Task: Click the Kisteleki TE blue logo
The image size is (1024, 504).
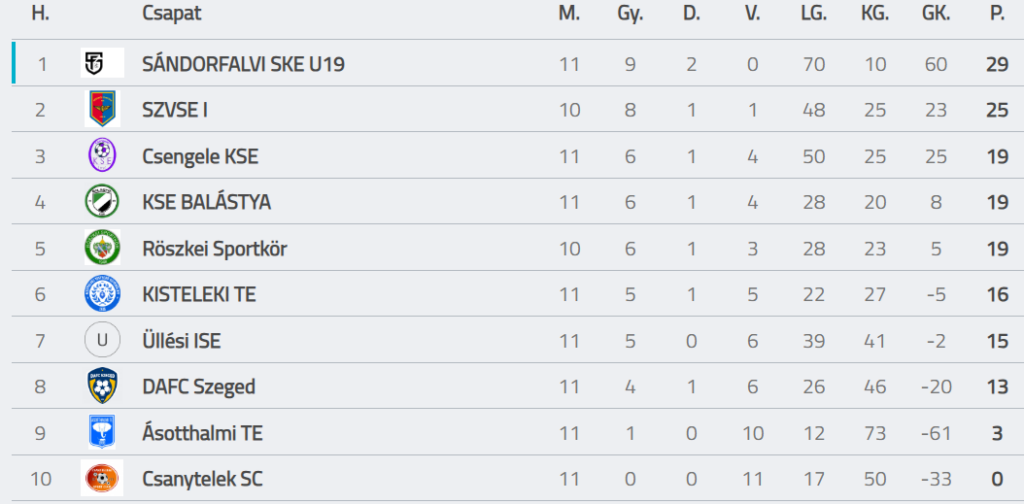Action: click(x=102, y=294)
